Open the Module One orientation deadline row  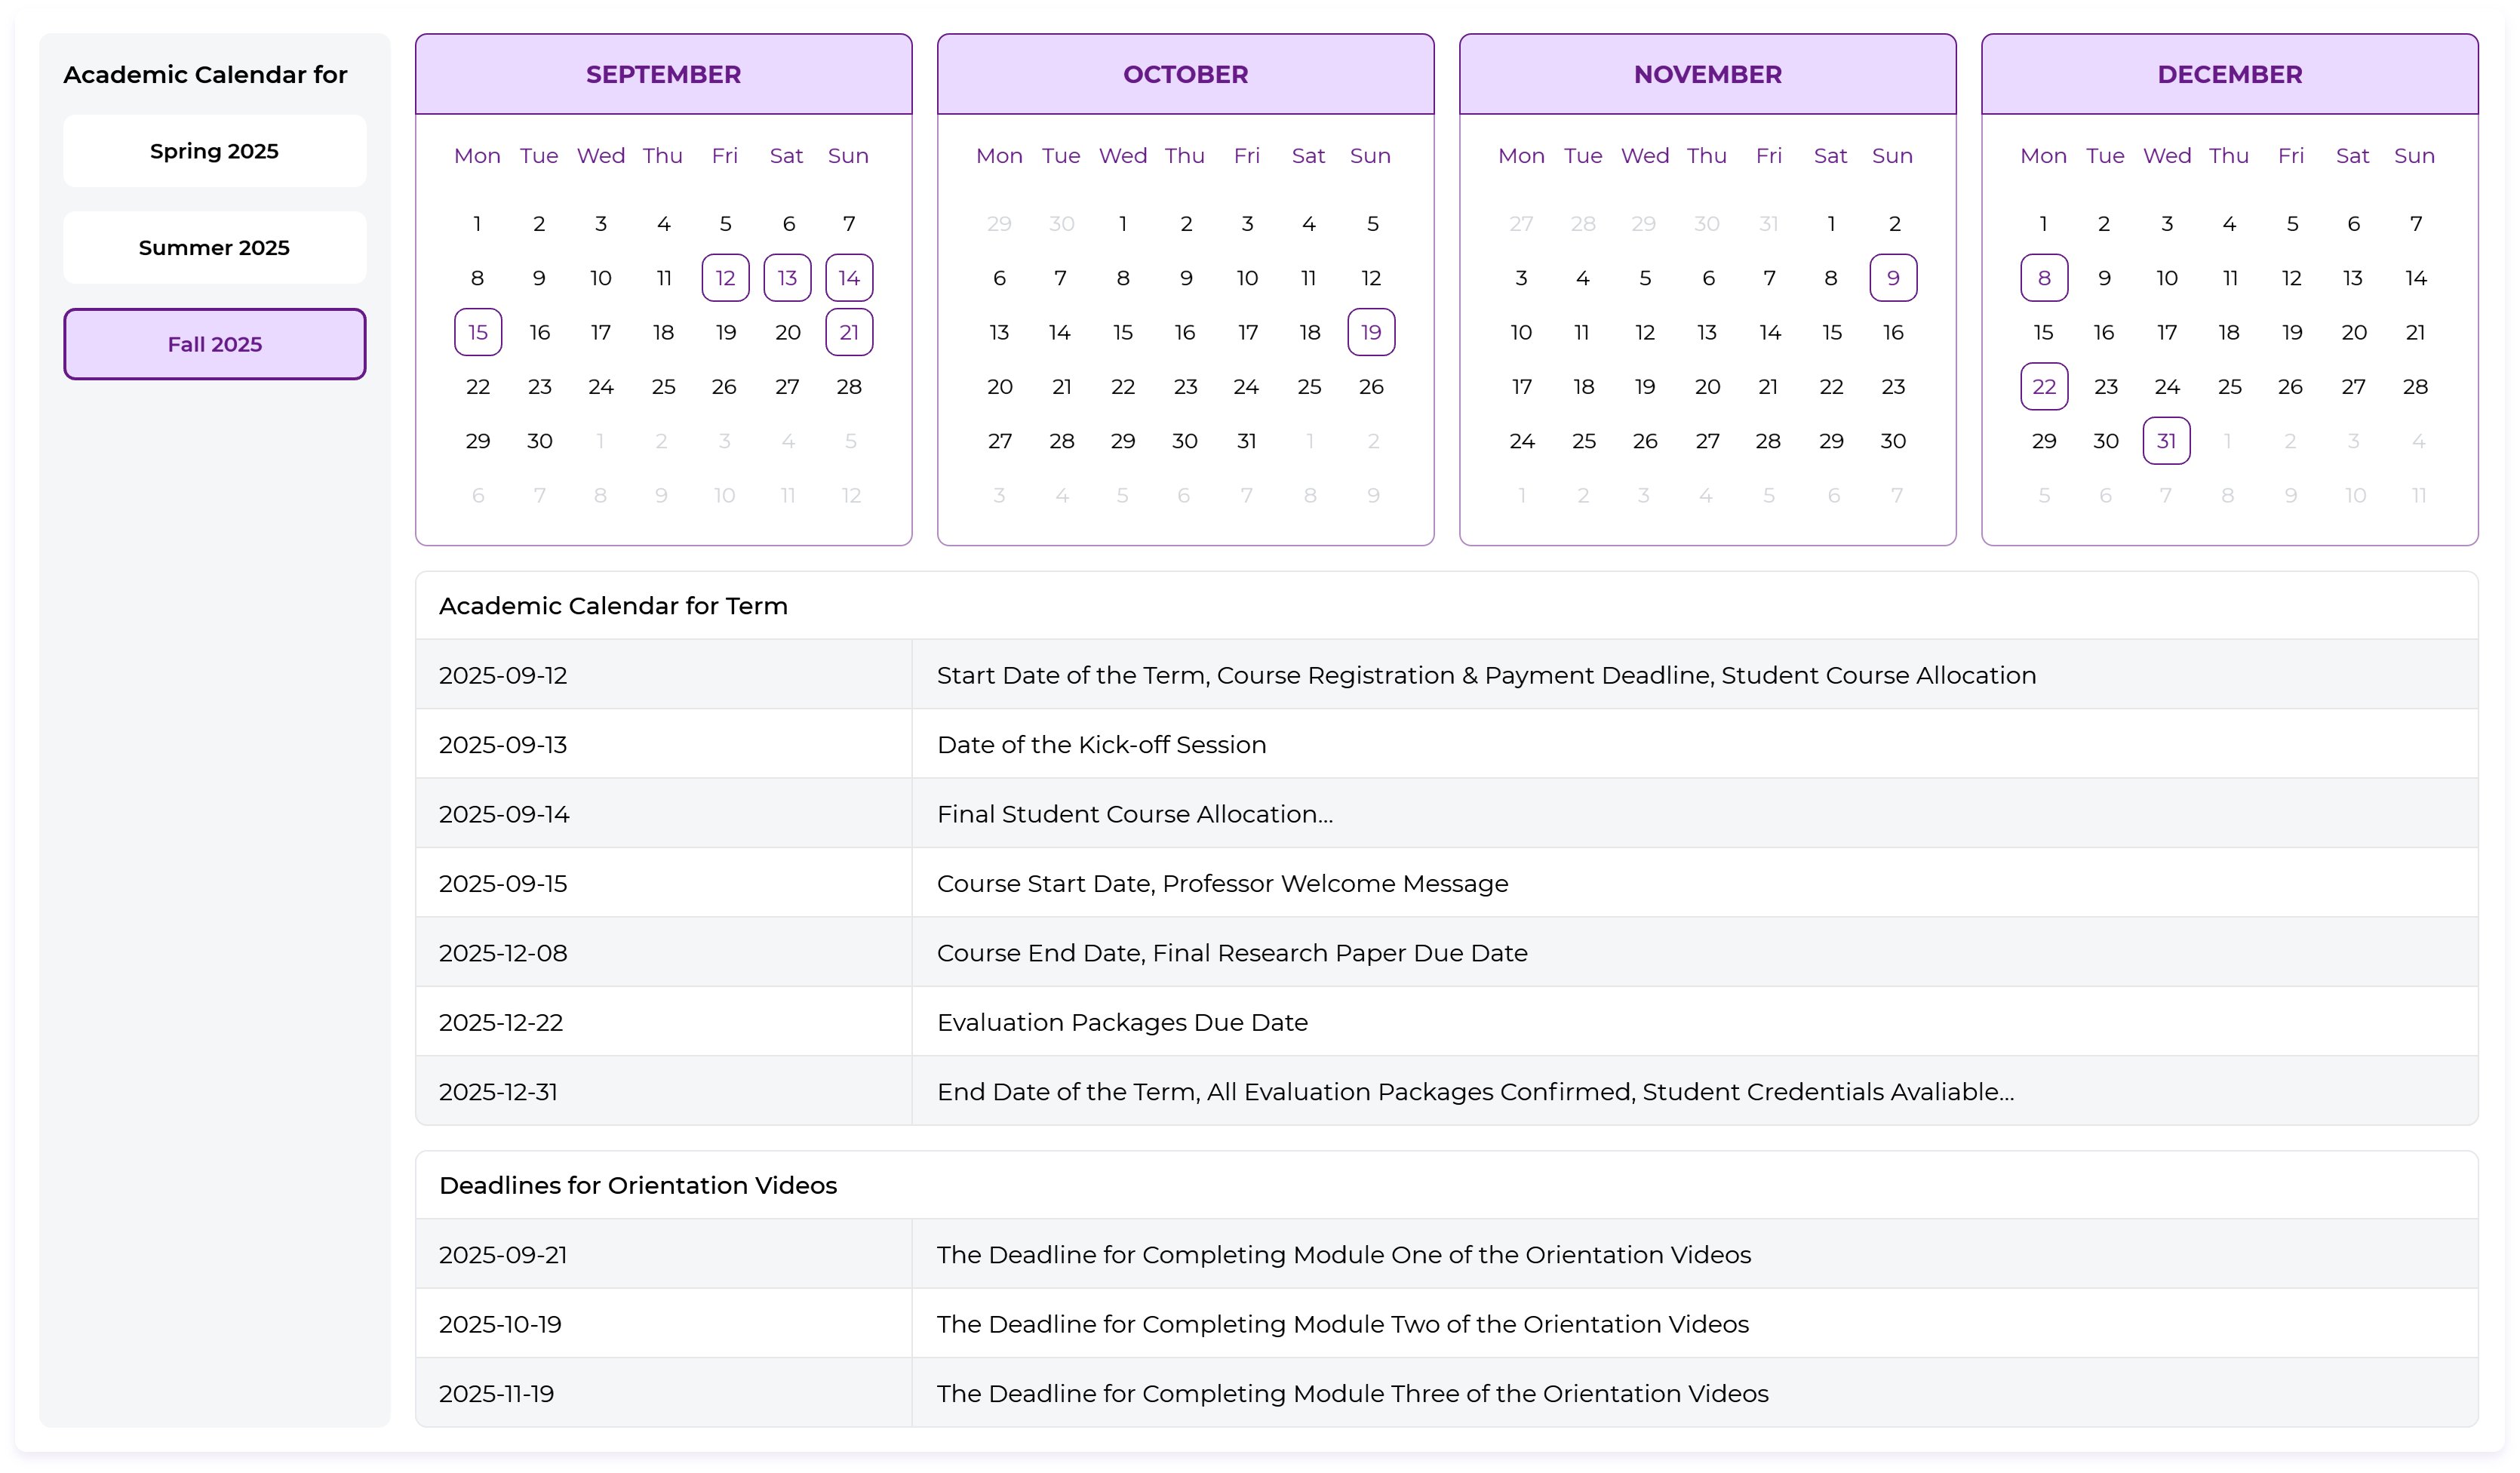pos(1446,1254)
